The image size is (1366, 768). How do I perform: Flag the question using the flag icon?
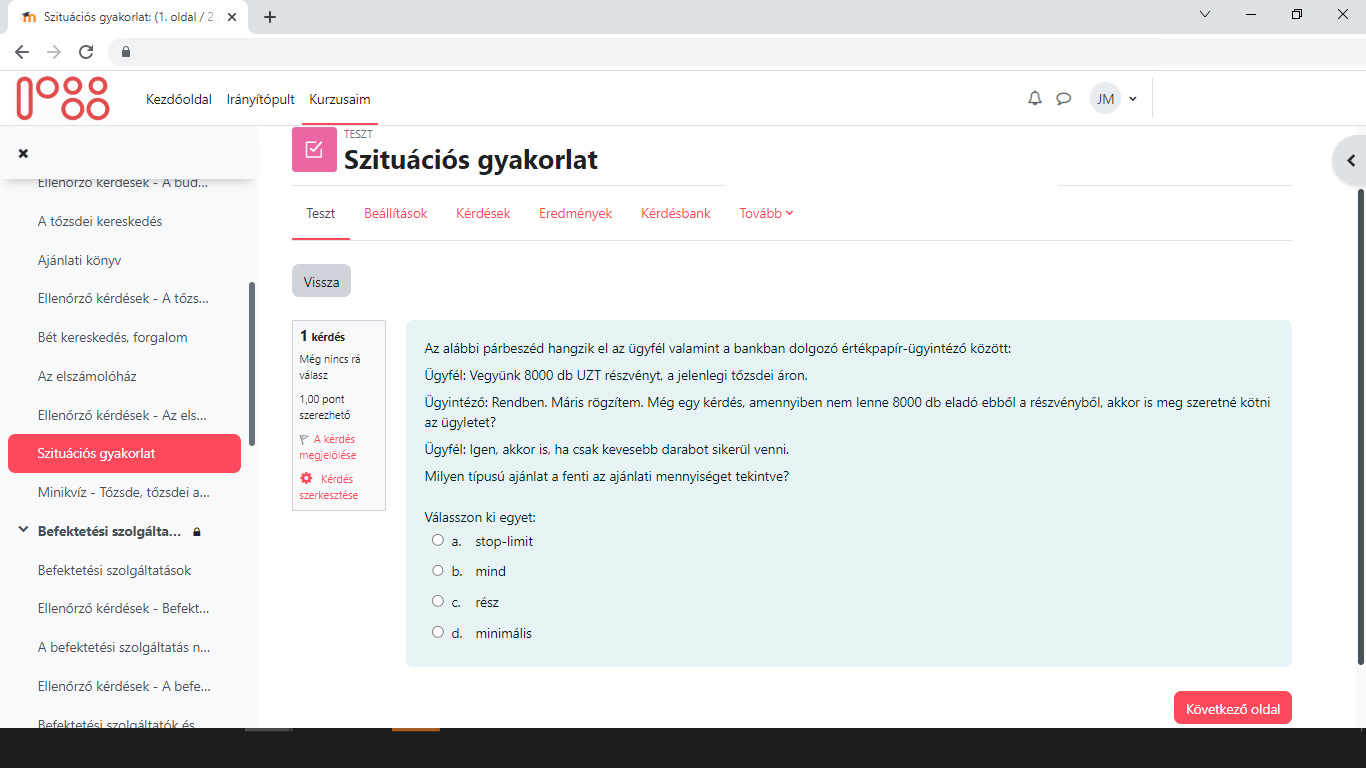tap(304, 439)
